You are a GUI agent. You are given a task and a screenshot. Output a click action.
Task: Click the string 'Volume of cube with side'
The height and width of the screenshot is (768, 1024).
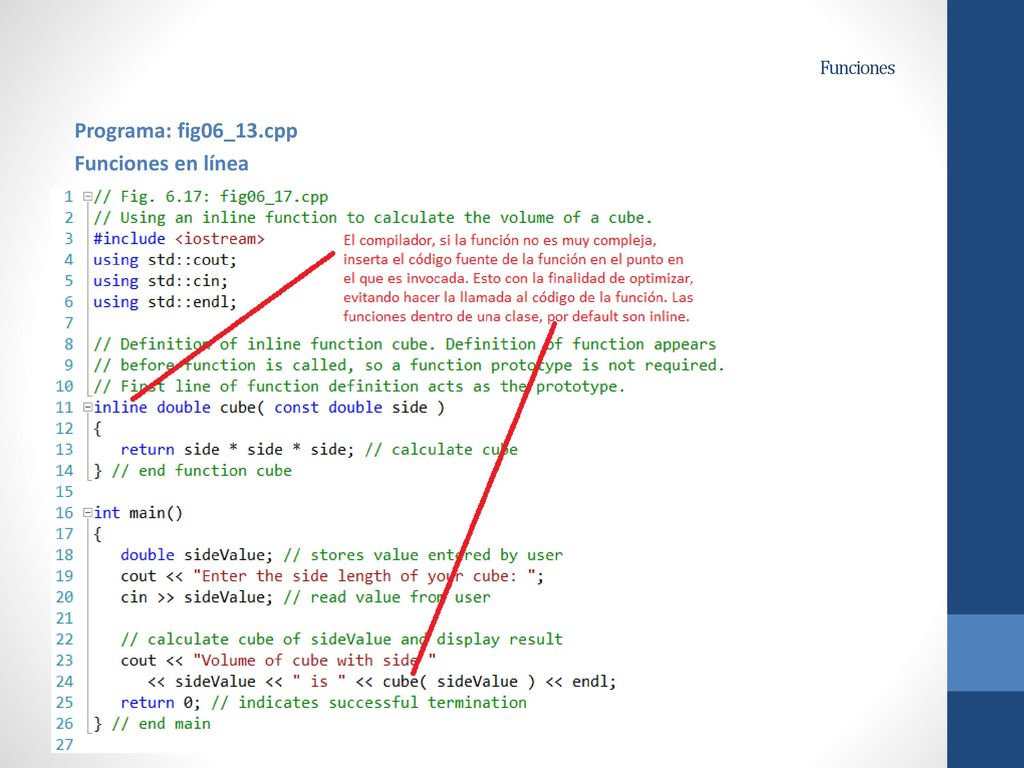[x=310, y=660]
